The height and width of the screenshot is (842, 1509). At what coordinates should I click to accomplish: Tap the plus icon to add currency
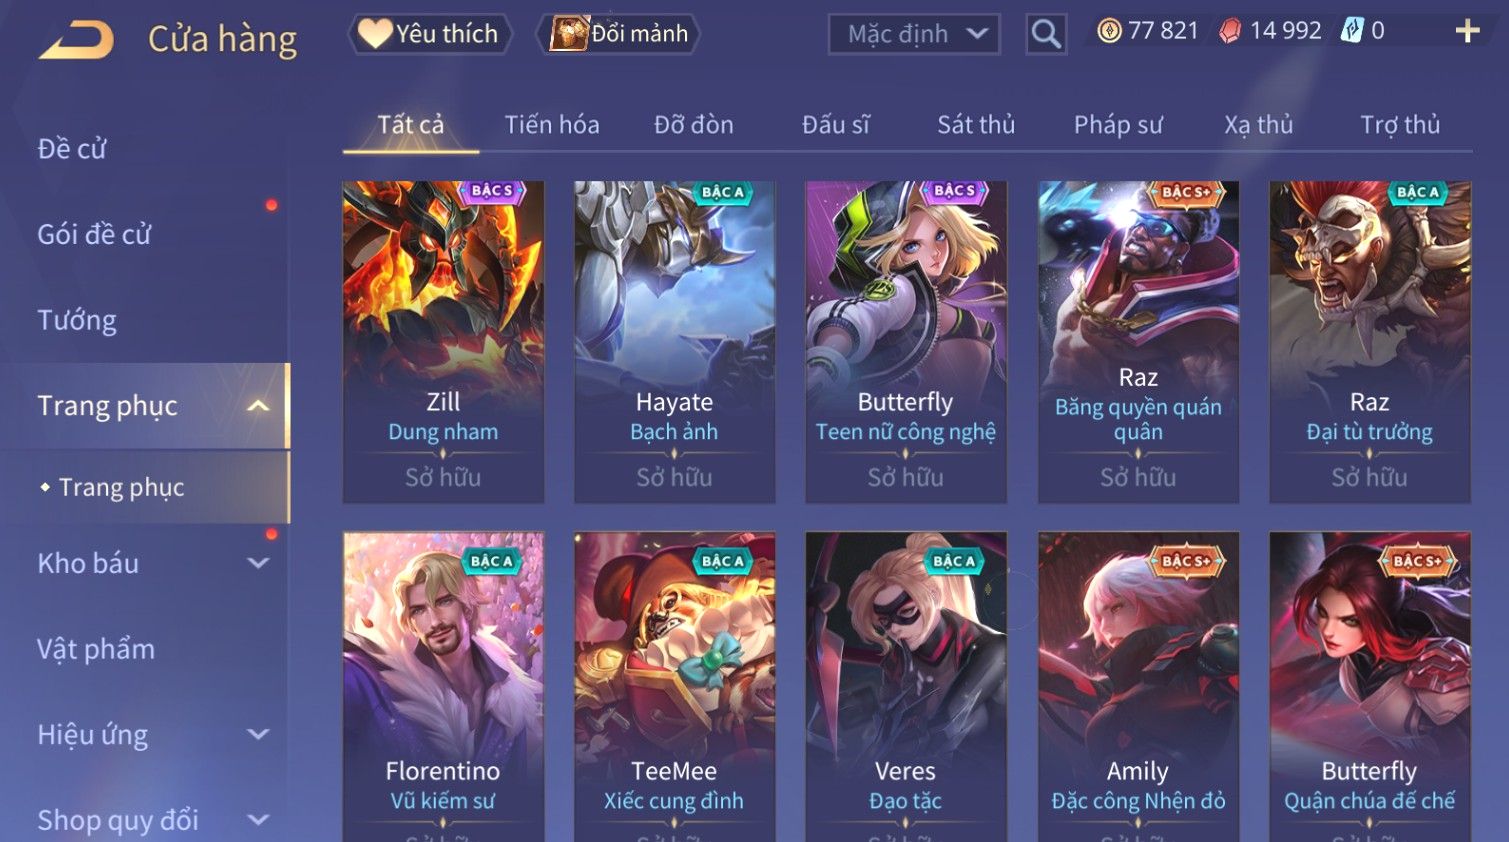1467,32
